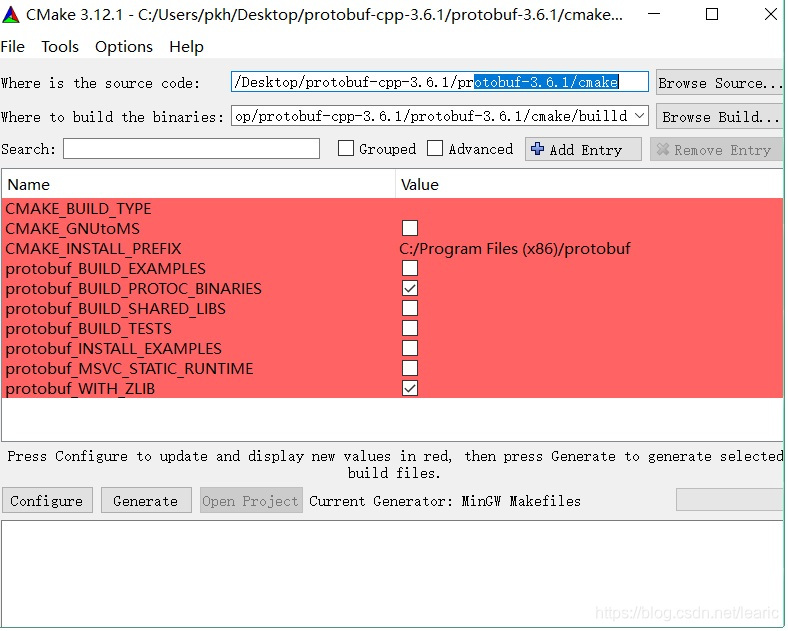Open the Options menu

coord(124,47)
